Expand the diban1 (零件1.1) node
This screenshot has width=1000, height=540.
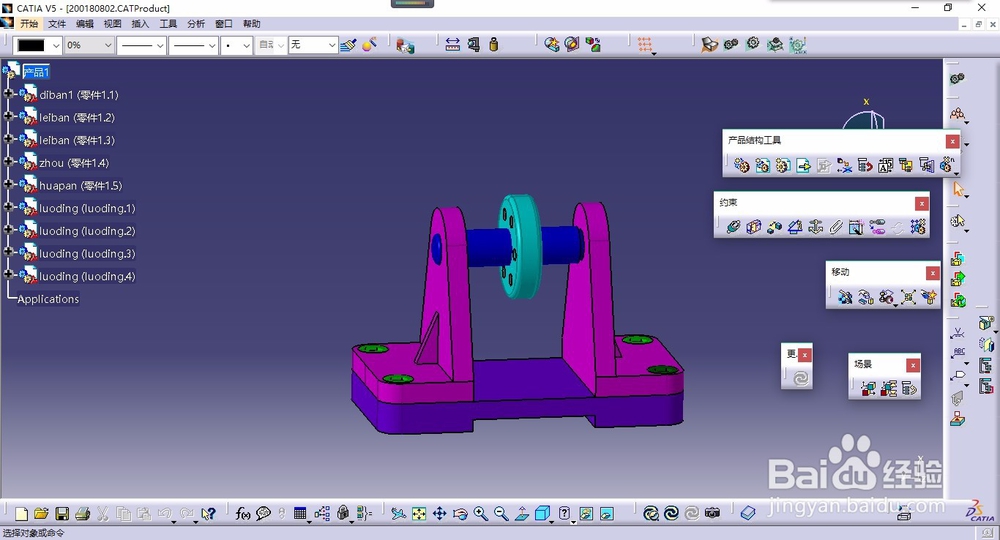pos(8,94)
